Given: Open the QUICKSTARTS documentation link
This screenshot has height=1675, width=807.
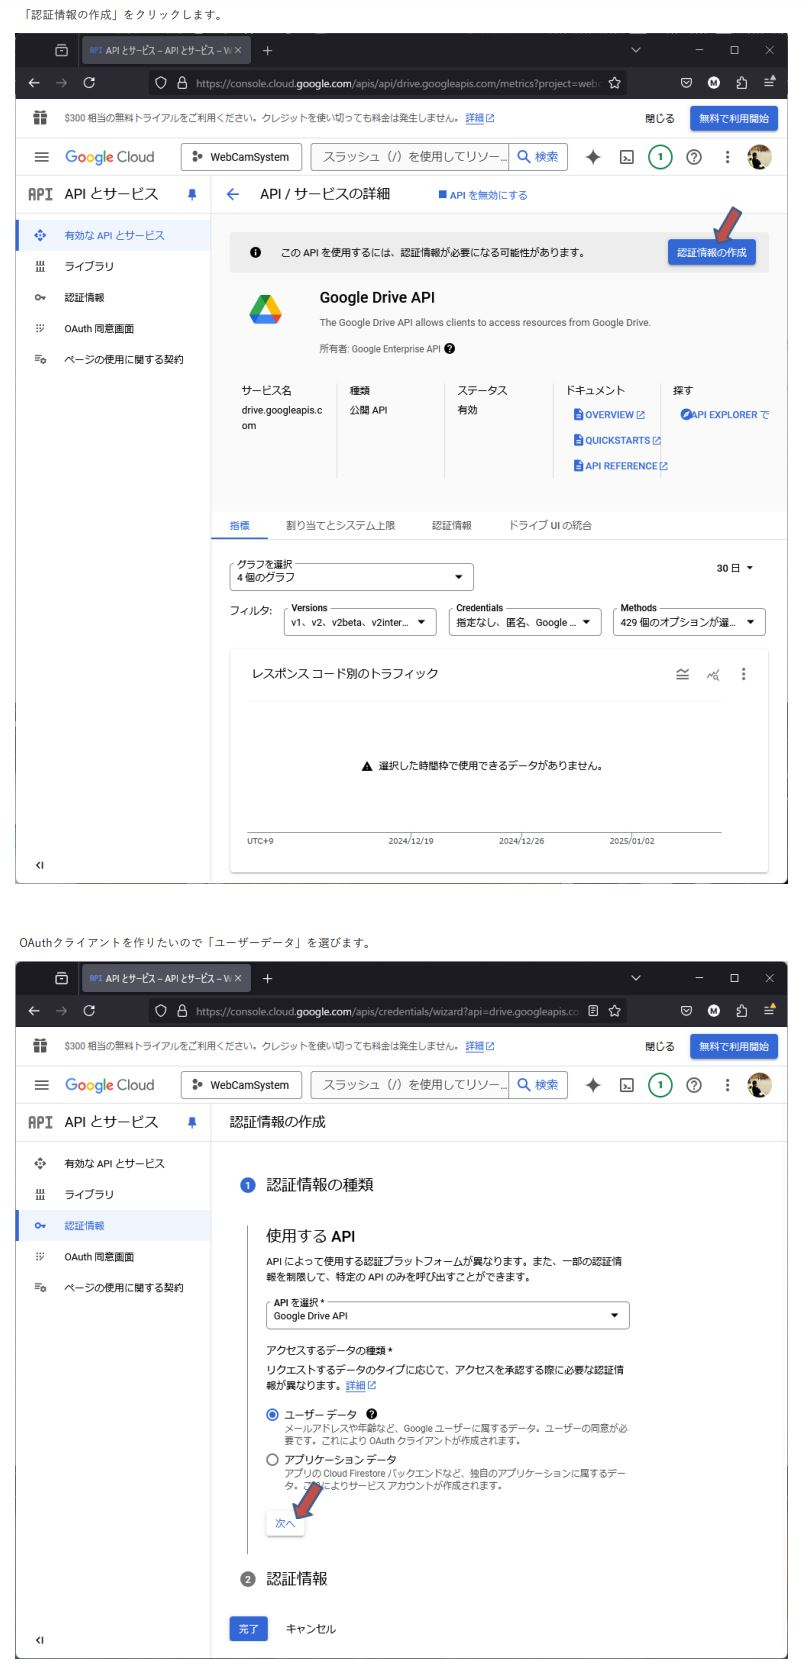Looking at the screenshot, I should pyautogui.click(x=617, y=440).
